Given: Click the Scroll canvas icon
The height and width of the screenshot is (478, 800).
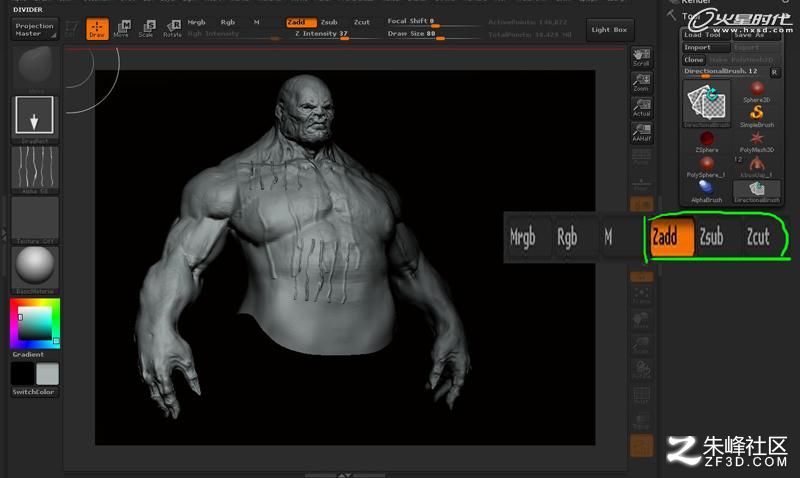Looking at the screenshot, I should (x=641, y=57).
